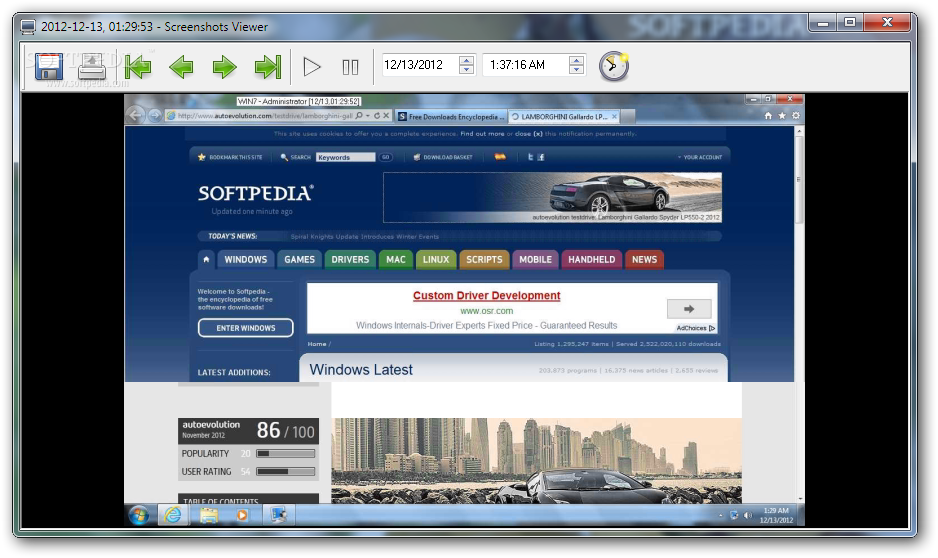
Task: Click the 86 / 100 autoevolution score
Action: point(285,431)
